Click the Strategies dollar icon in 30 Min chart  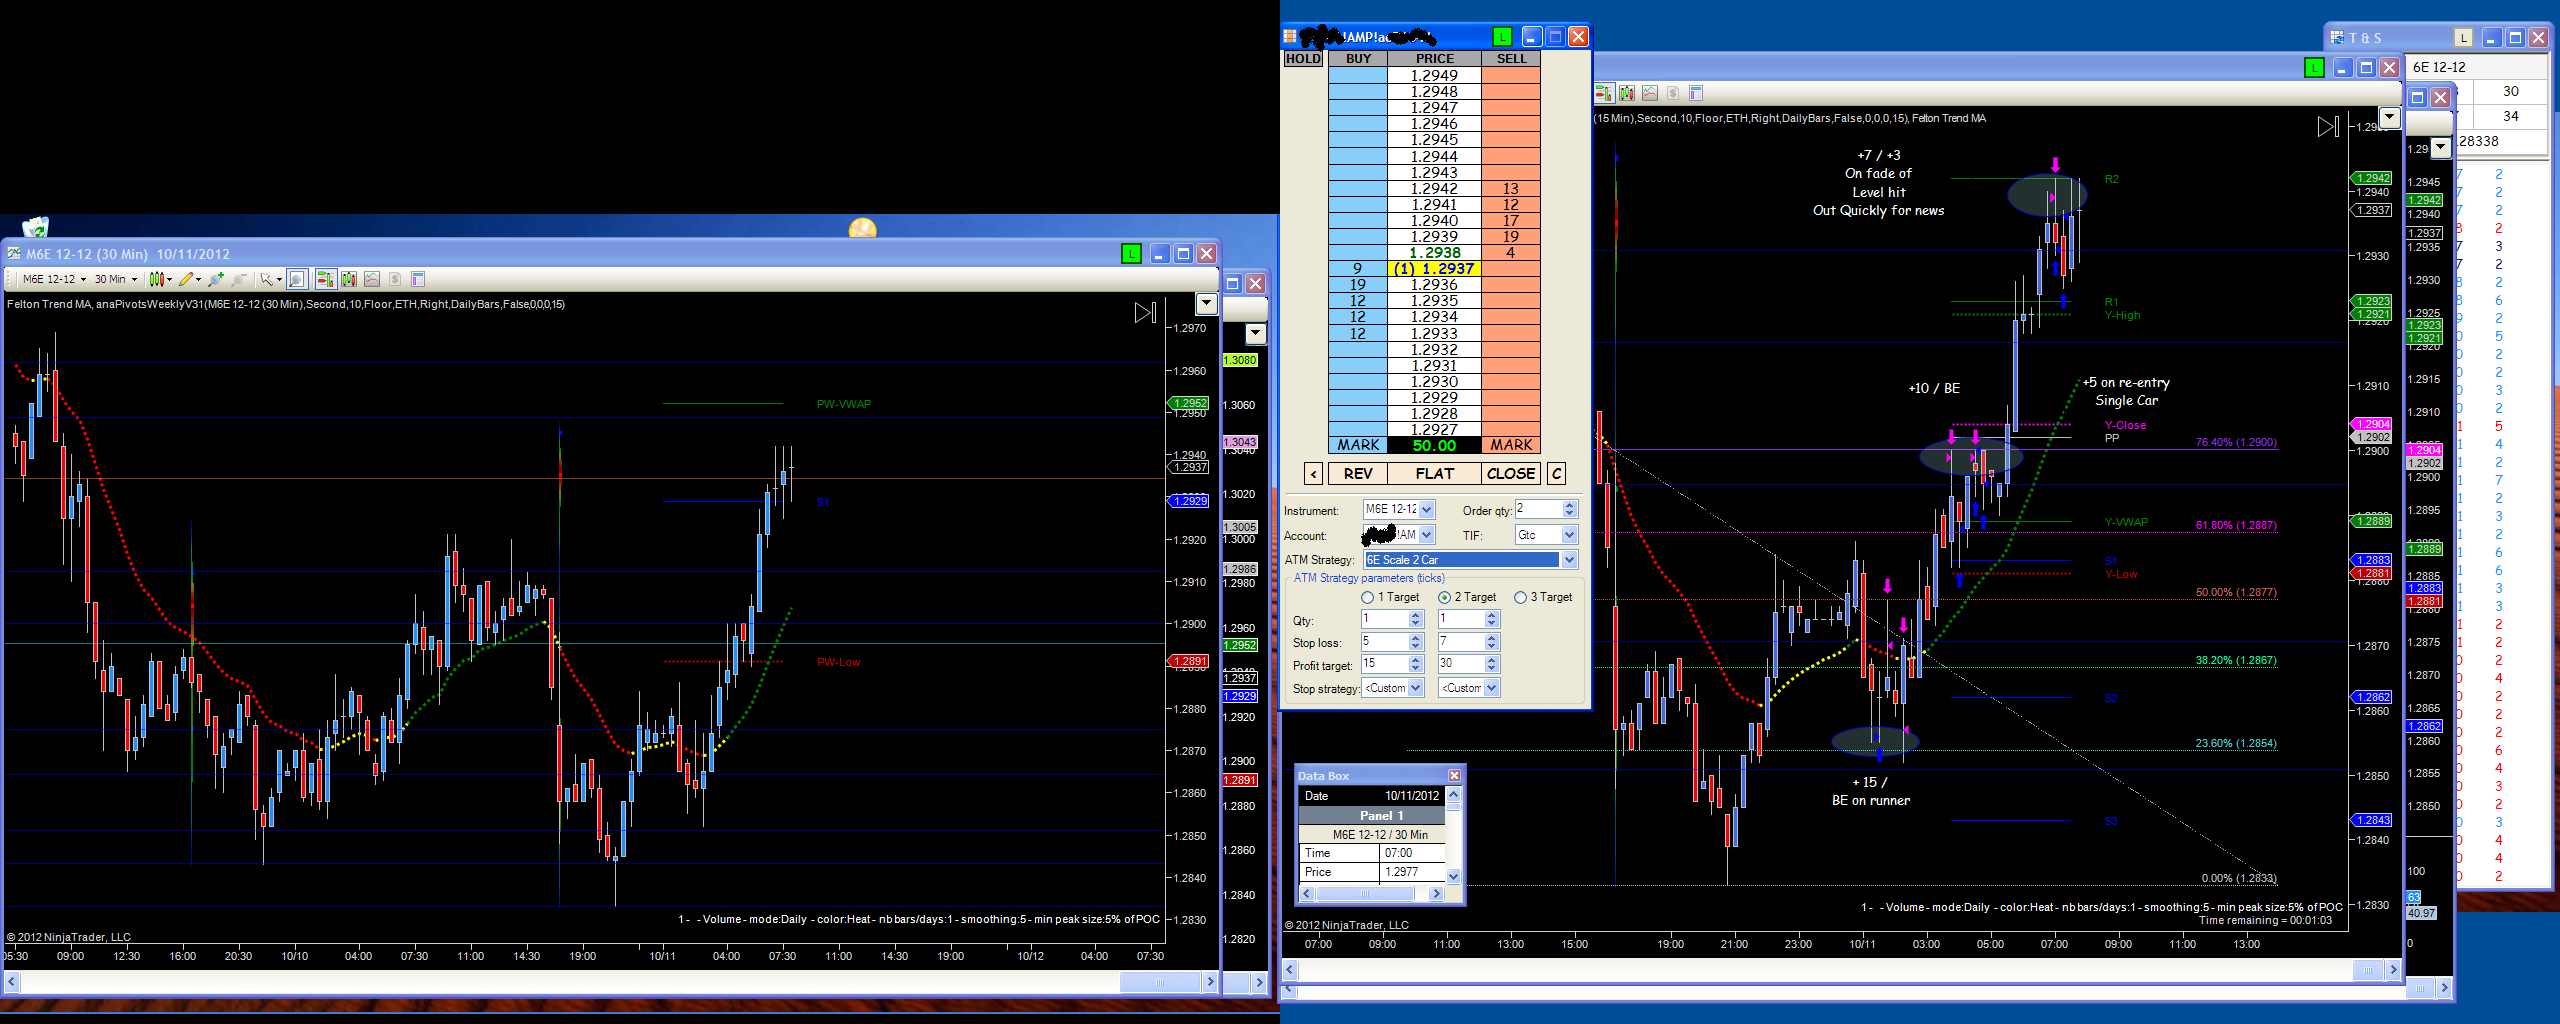tap(395, 279)
